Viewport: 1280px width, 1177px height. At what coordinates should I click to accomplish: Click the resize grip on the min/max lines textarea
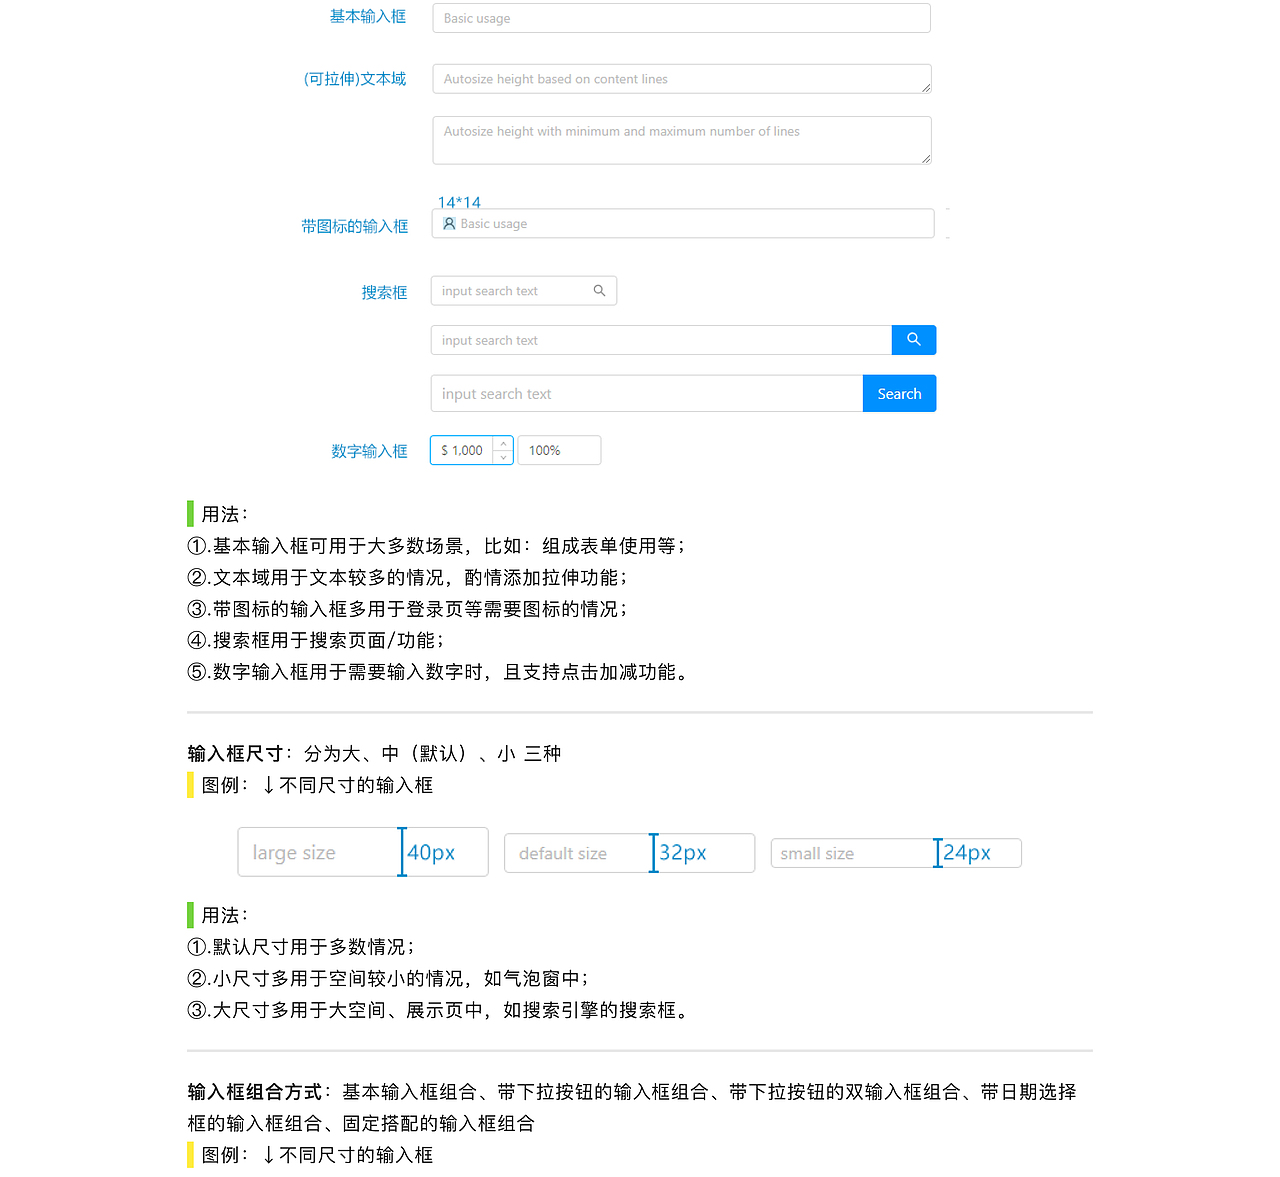925,157
